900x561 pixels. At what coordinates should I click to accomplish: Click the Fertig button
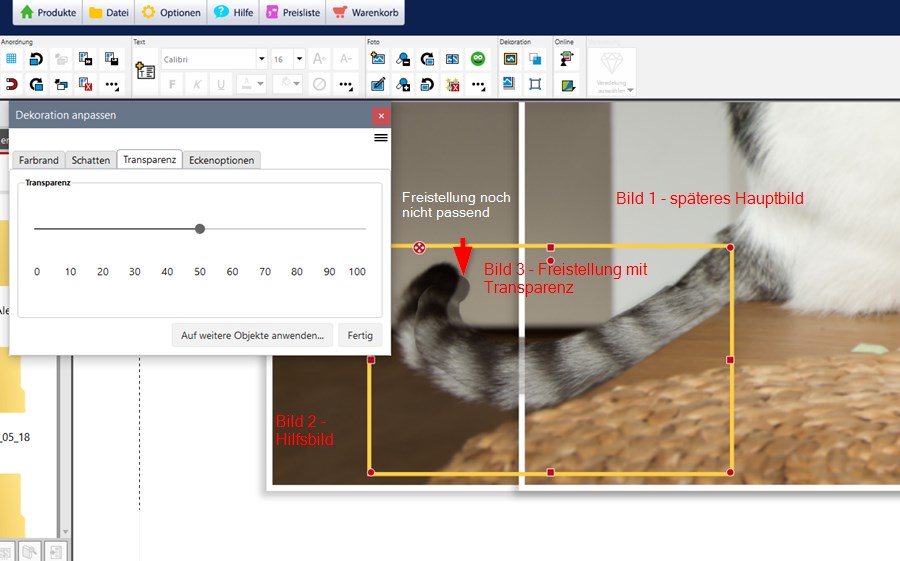pos(360,335)
